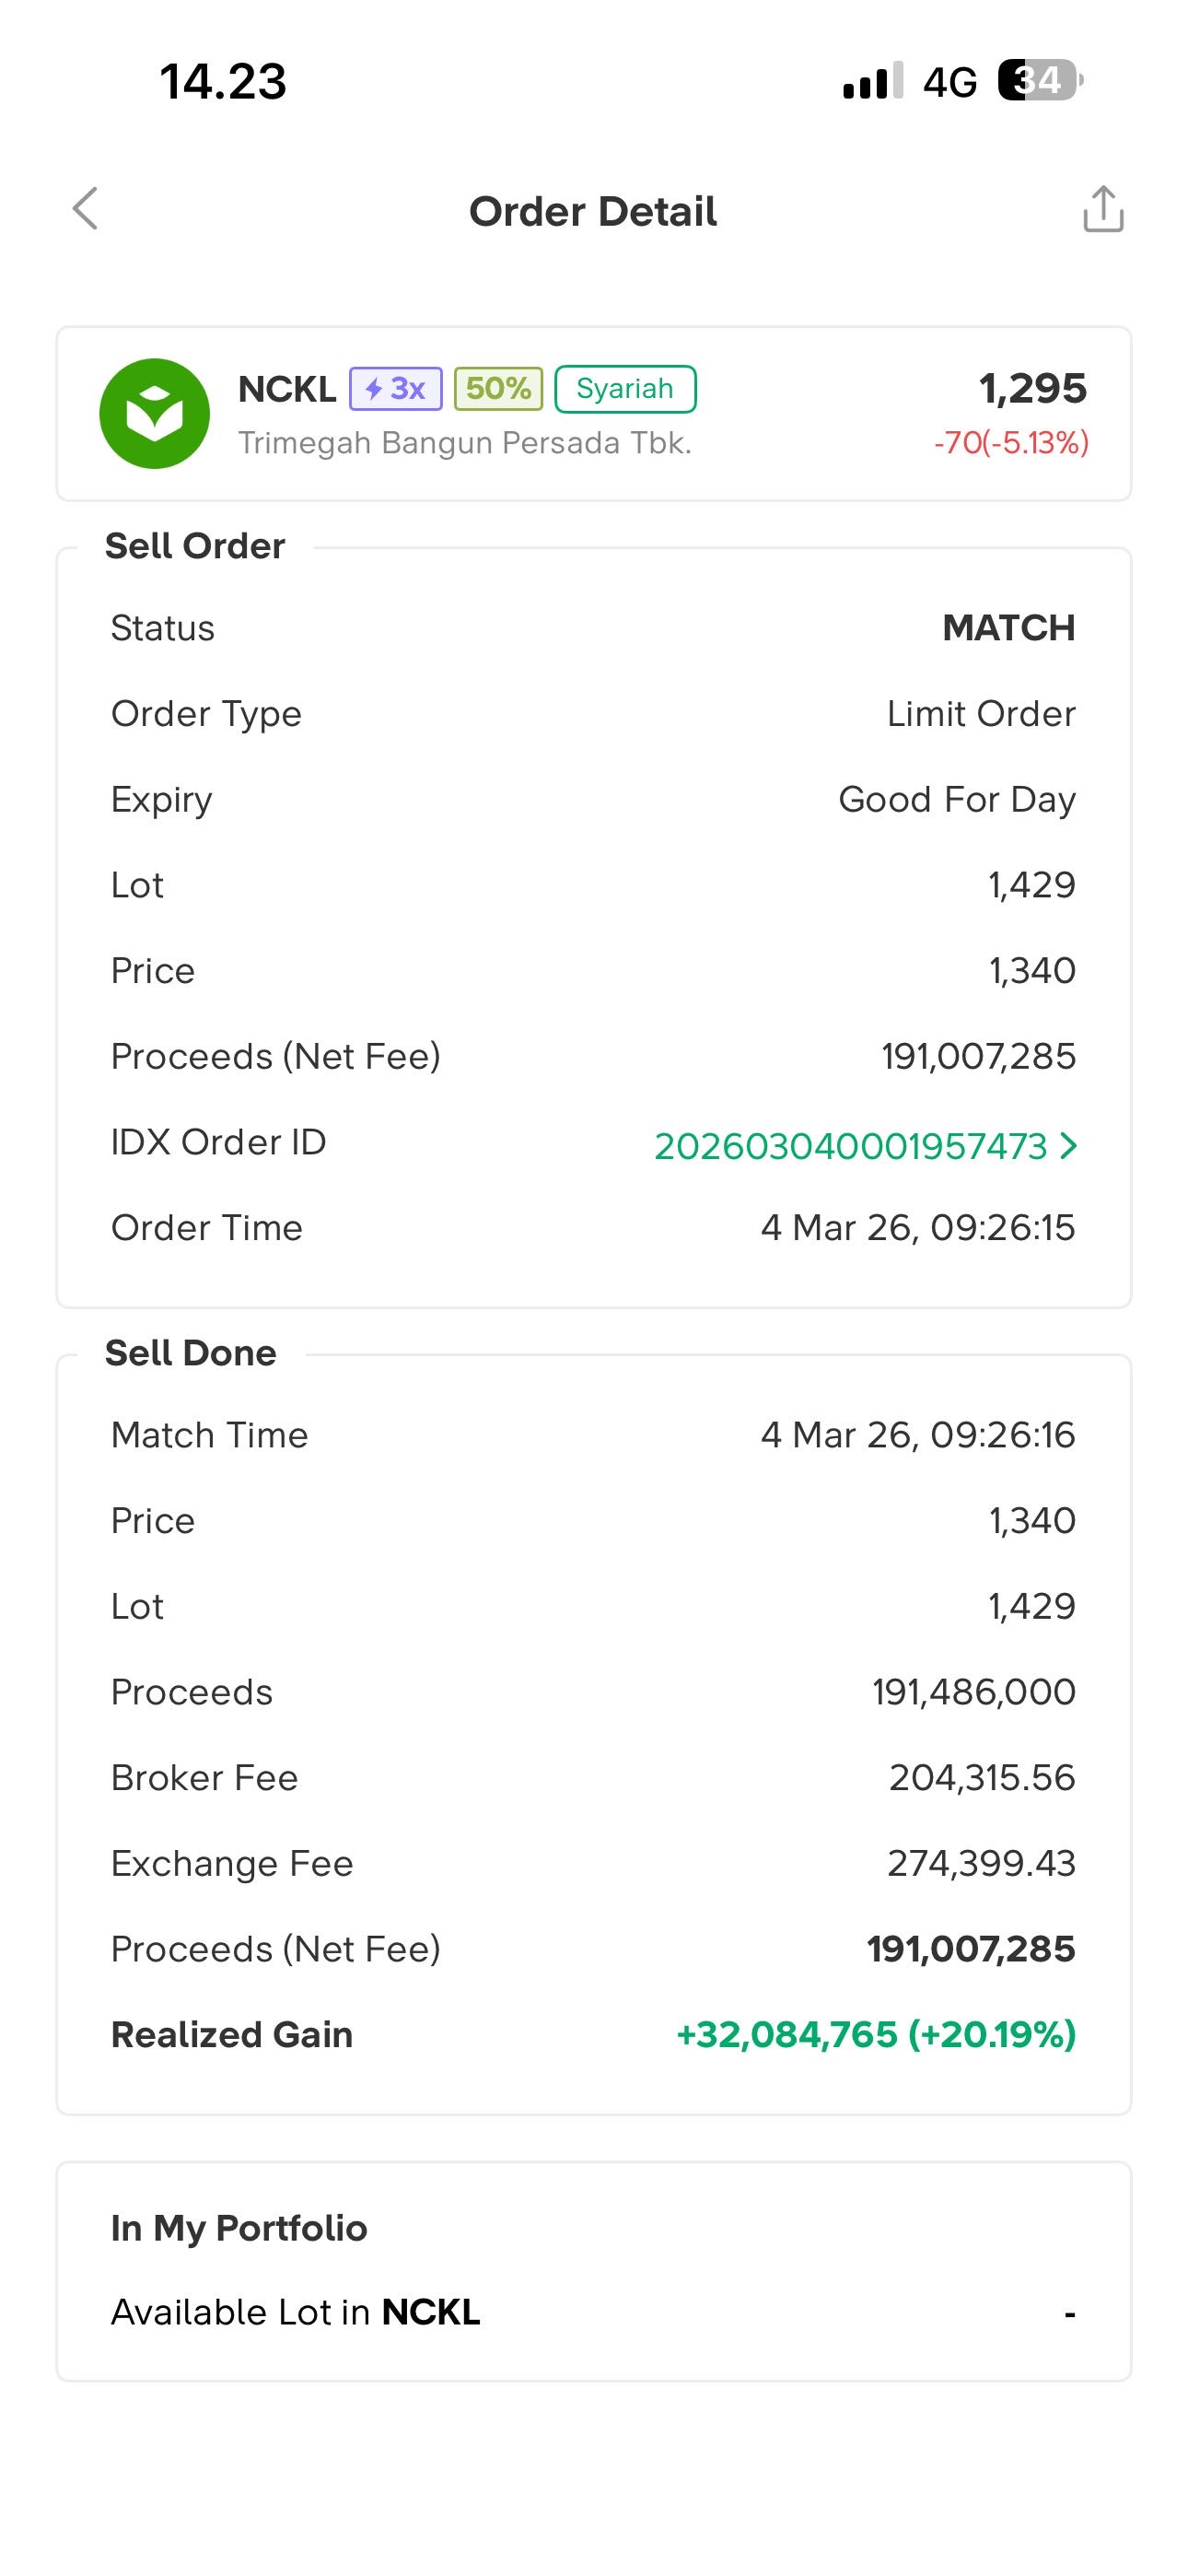Tap Trimegah Bangun Persada Tbk. company name
Screen dimensions: 1188x2576
coord(465,442)
